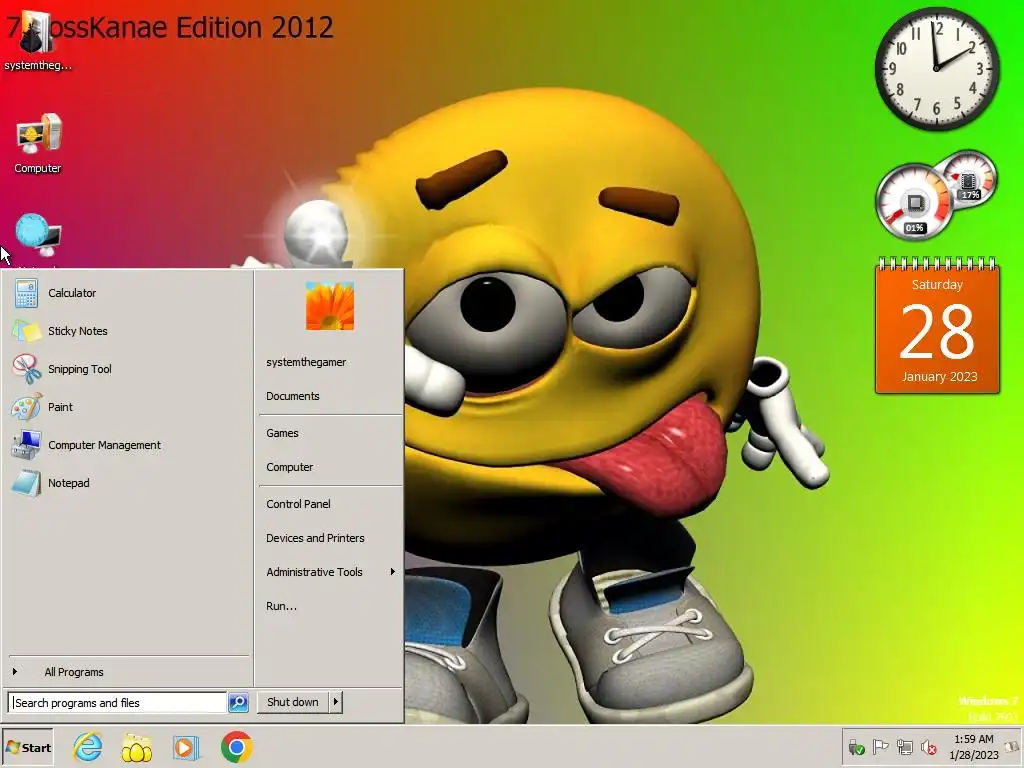1024x768 pixels.
Task: Click the calendar gadget showing Saturday 28
Action: (937, 325)
